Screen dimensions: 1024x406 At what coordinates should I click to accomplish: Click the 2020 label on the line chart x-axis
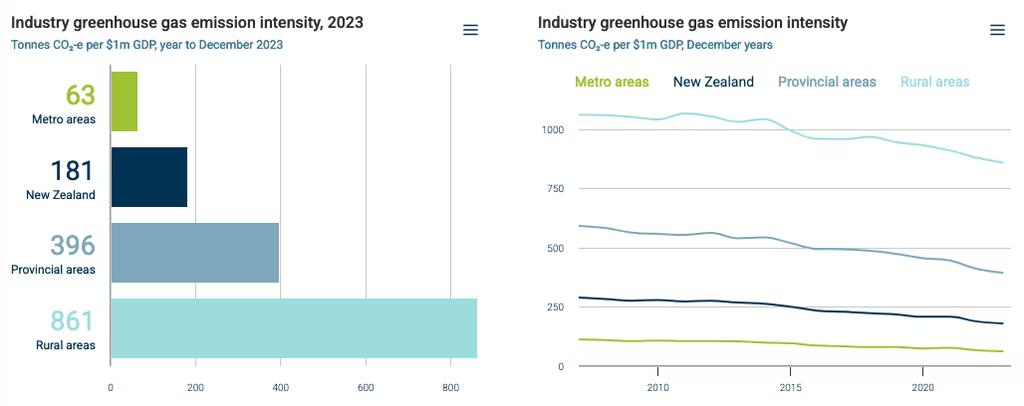click(x=922, y=387)
